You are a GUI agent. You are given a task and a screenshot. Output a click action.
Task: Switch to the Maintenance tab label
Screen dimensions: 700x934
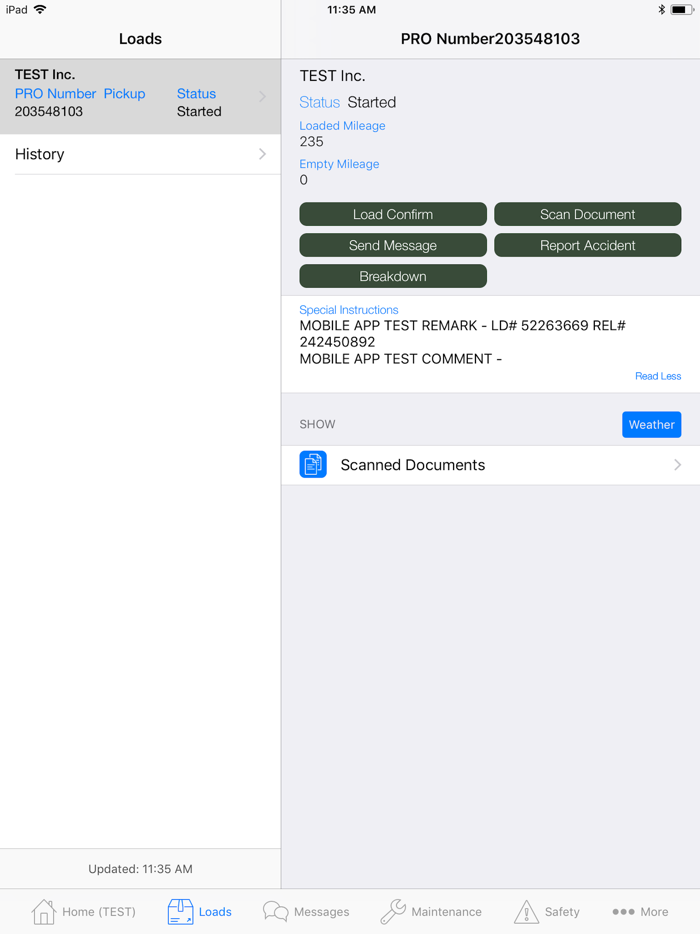click(x=446, y=912)
